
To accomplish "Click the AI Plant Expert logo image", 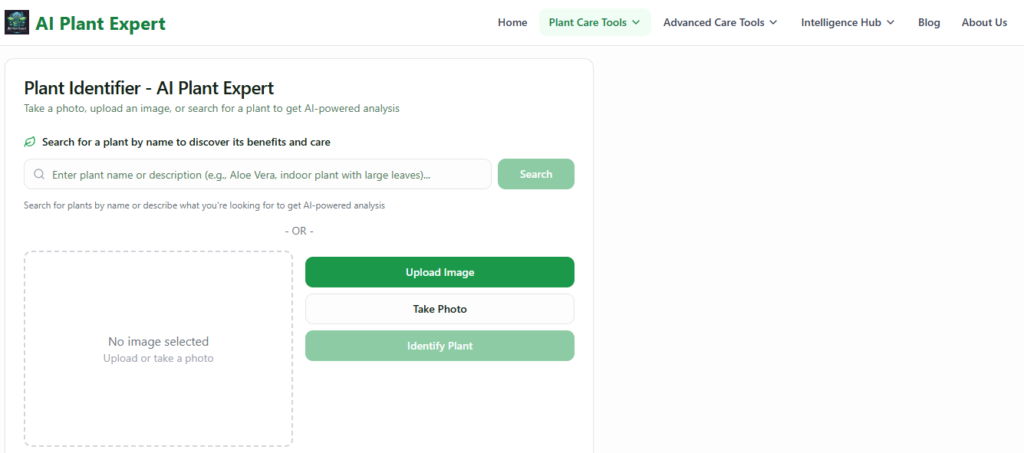I will [17, 23].
